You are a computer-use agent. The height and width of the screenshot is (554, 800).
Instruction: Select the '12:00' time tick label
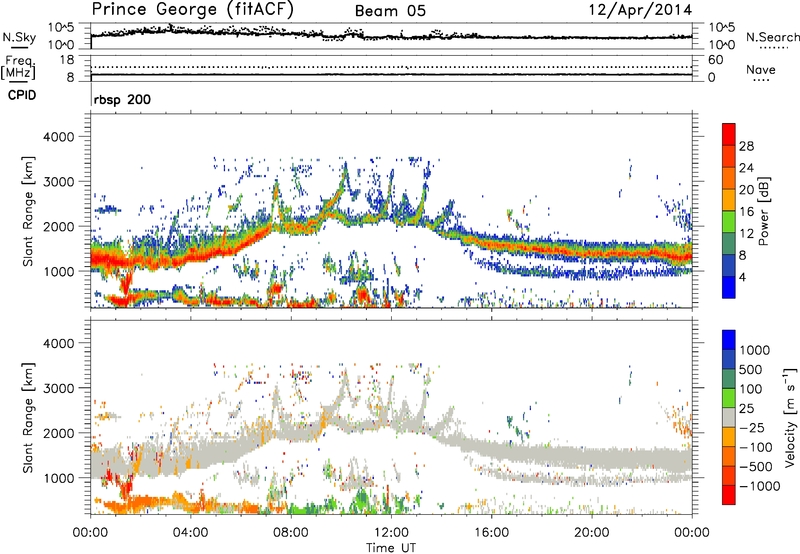(391, 533)
